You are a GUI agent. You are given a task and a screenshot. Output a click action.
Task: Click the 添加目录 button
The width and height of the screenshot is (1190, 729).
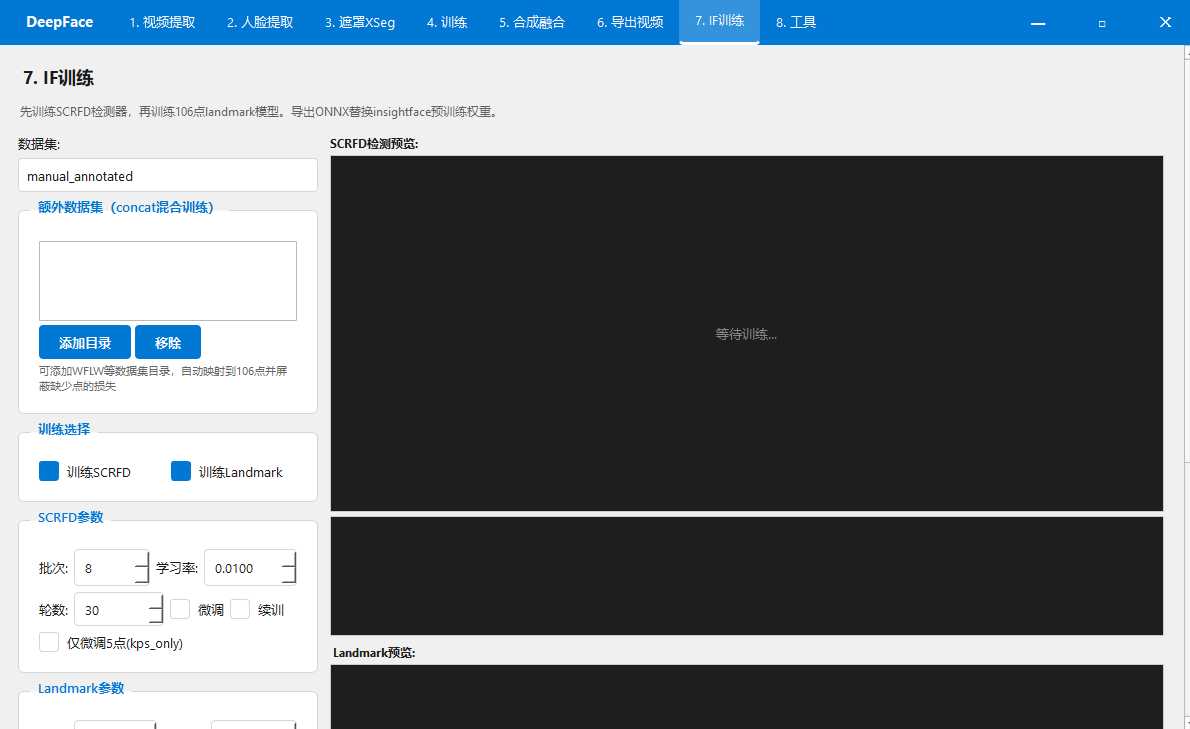(85, 342)
